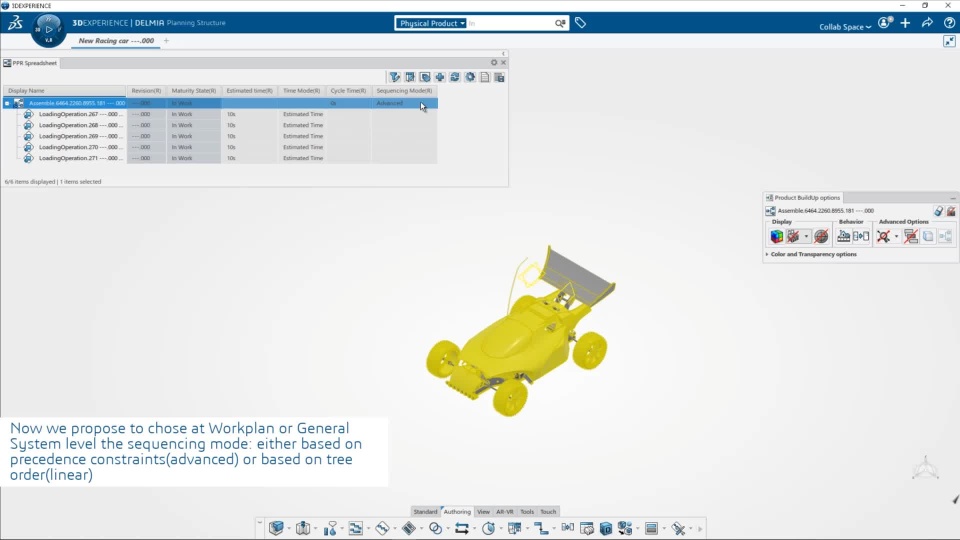Open the Collab Space menu
The width and height of the screenshot is (960, 540).
point(845,27)
